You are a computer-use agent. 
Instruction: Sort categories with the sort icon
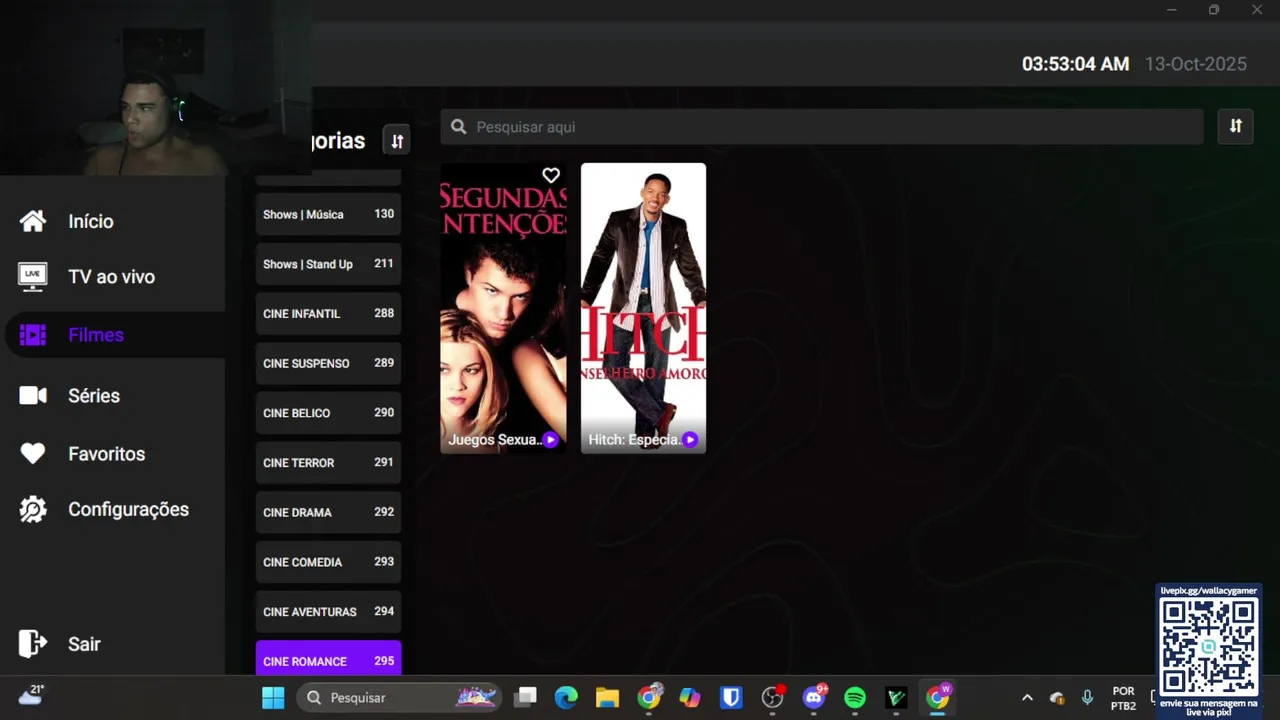tap(397, 141)
